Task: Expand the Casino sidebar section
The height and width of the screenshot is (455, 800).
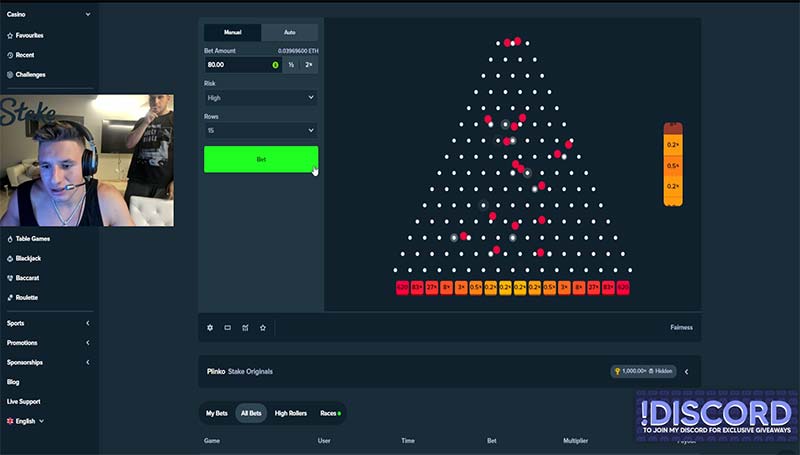Action: [x=88, y=14]
